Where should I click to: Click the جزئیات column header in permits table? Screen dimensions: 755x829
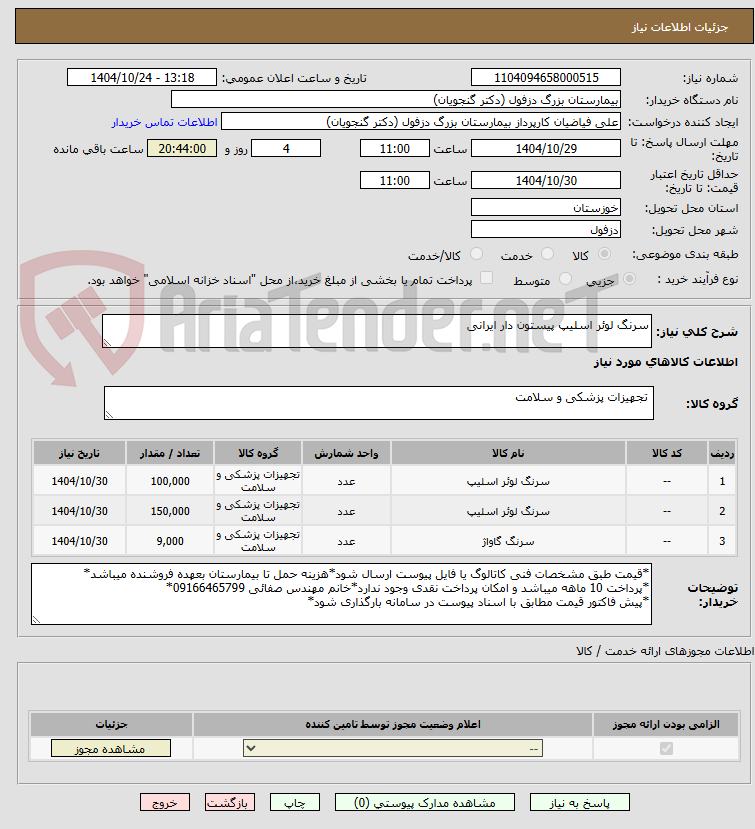pyautogui.click(x=111, y=724)
